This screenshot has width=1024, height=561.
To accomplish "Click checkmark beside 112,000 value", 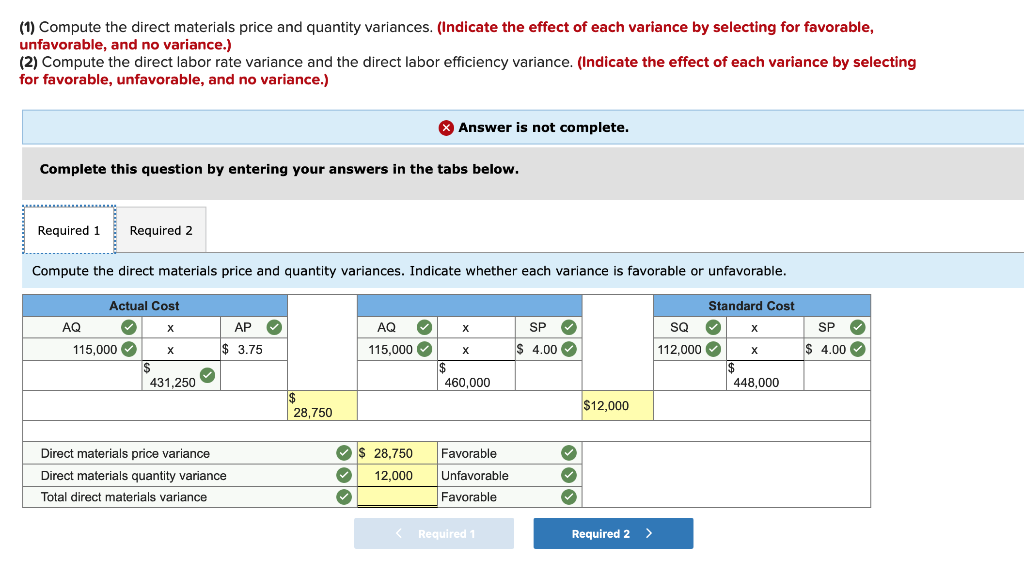I will tap(713, 349).
